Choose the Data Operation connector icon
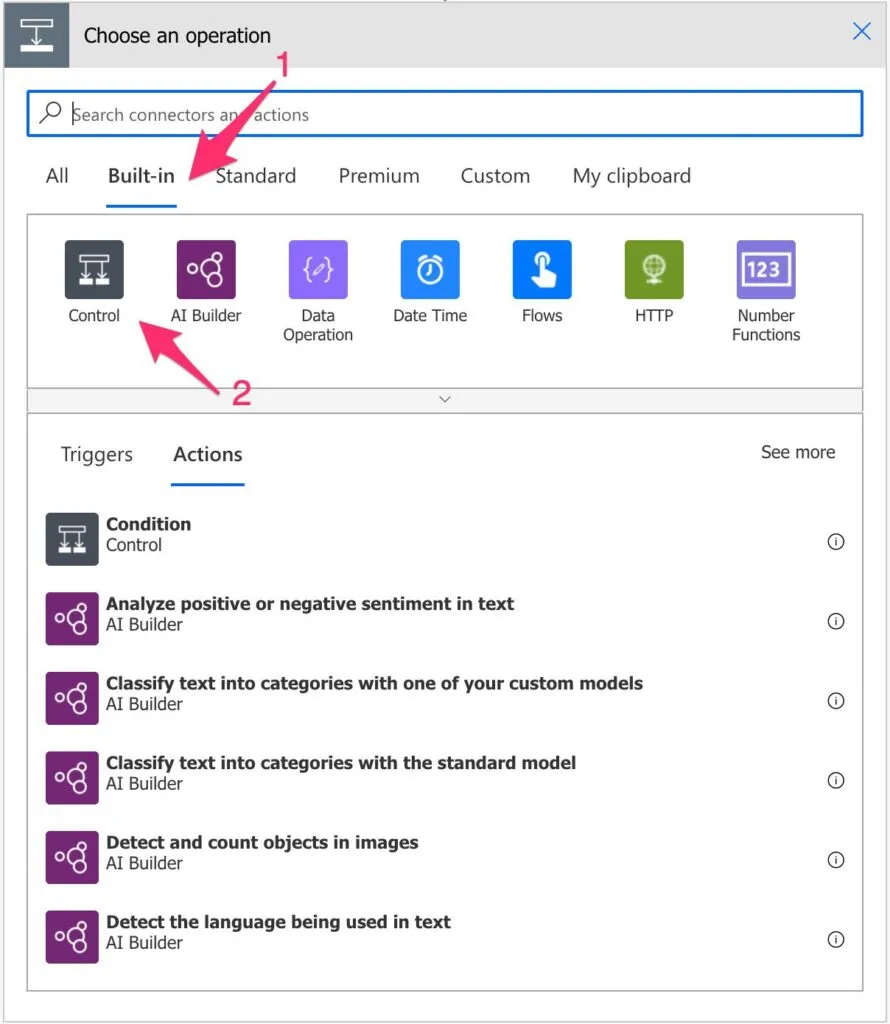The image size is (890, 1024). point(318,270)
